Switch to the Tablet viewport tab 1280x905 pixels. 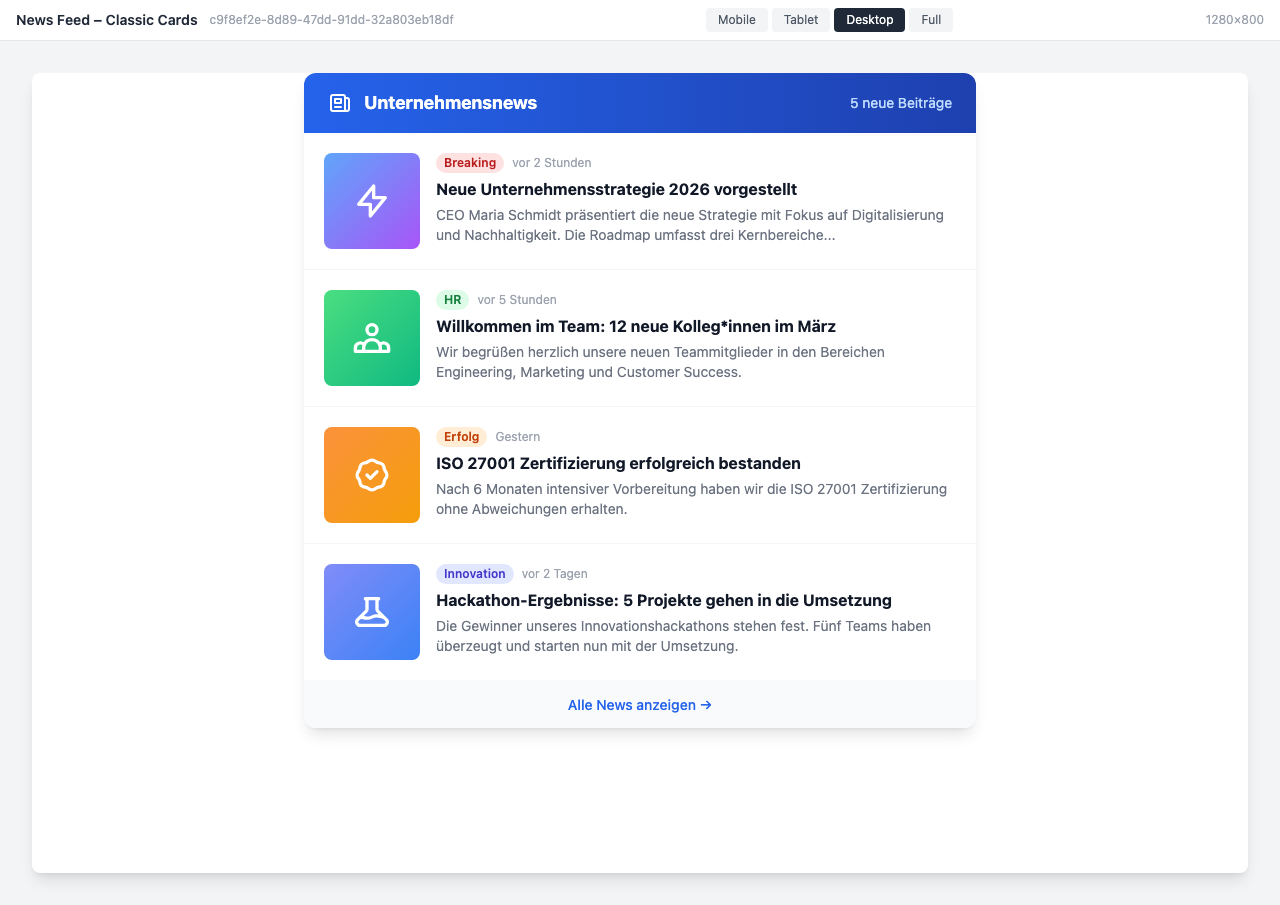coord(800,19)
